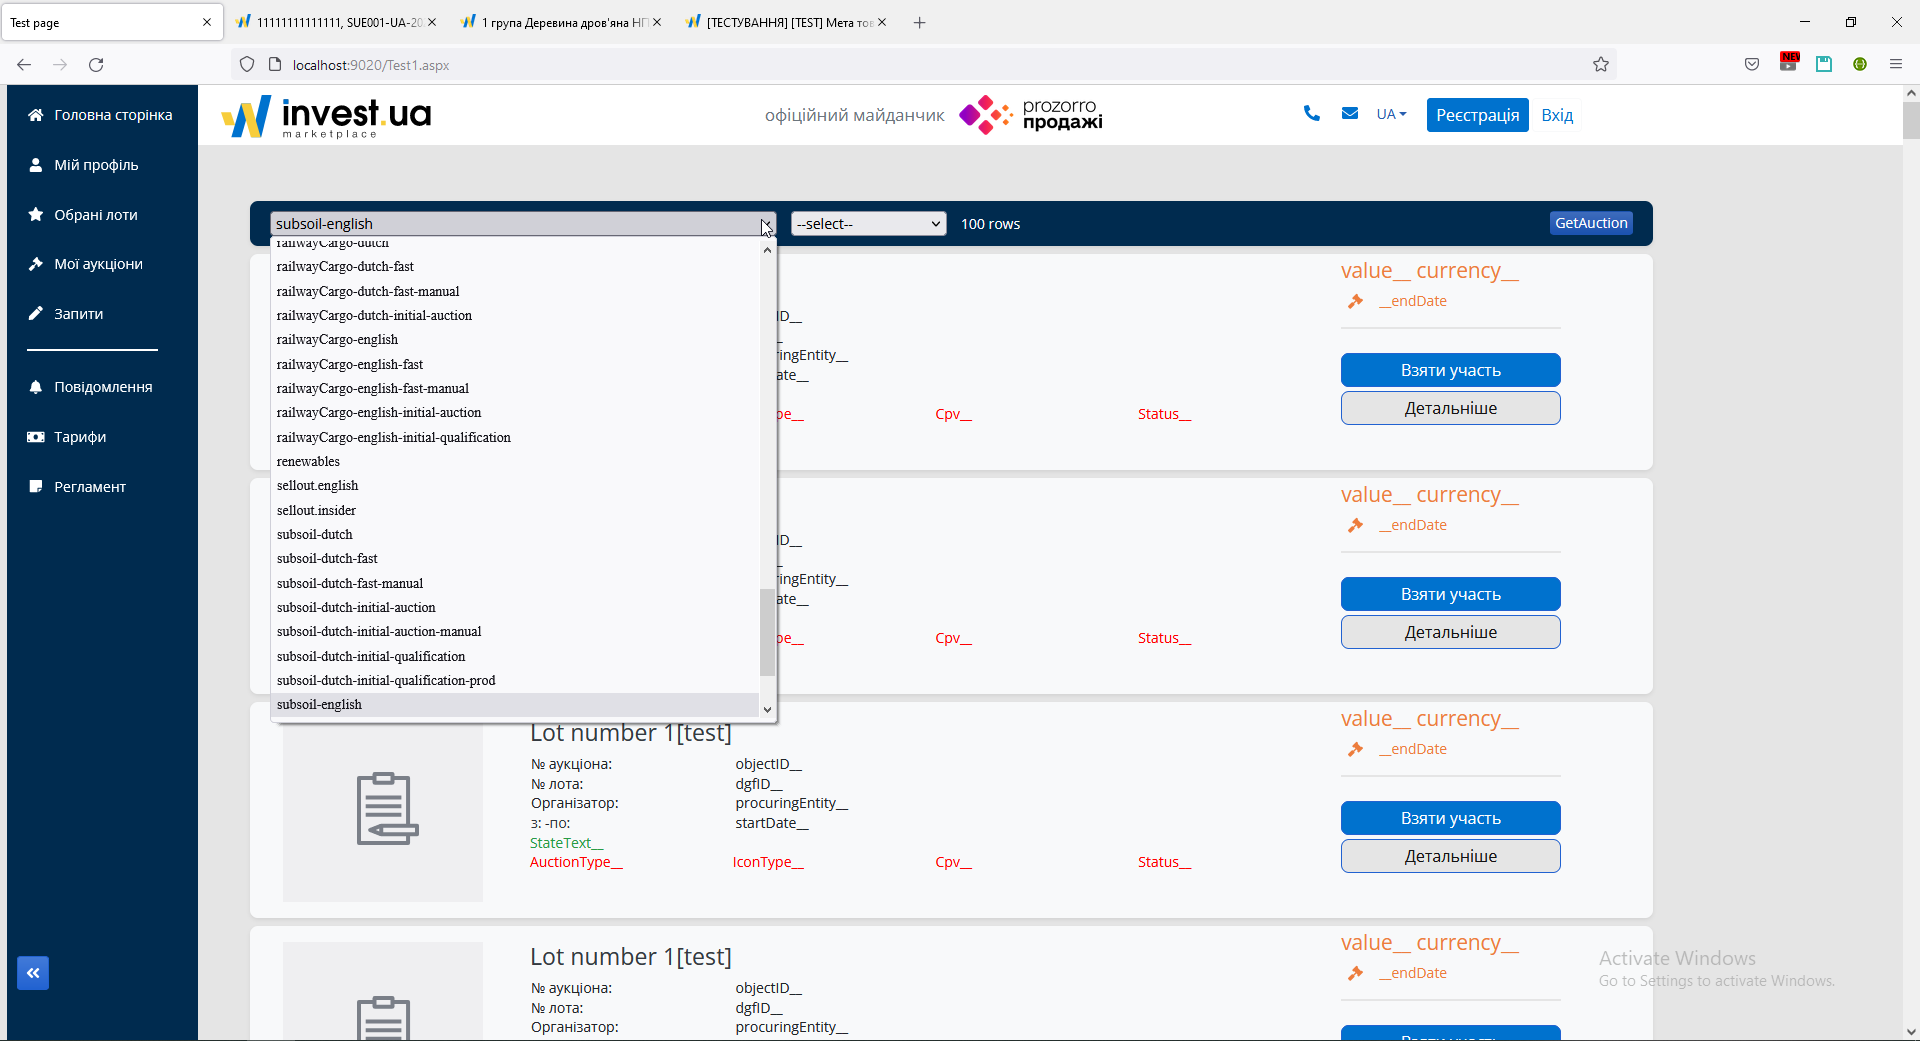Click the dropdown list scrollbar thumb

[x=767, y=632]
